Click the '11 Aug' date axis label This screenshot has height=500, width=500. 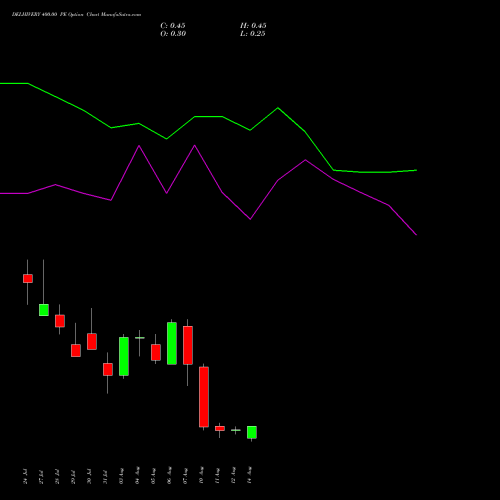tap(218, 476)
